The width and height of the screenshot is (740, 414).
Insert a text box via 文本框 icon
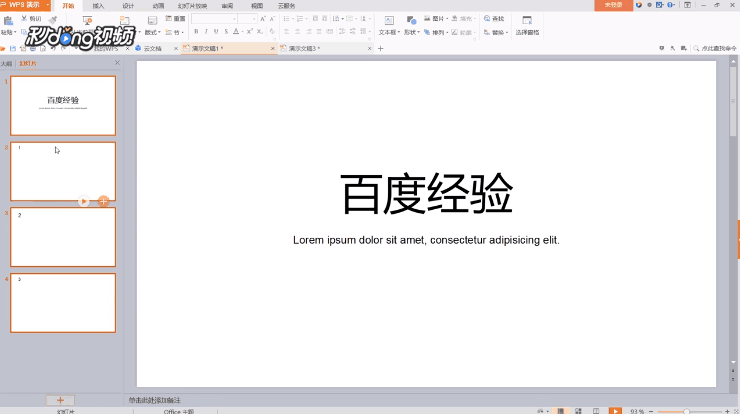[389, 20]
